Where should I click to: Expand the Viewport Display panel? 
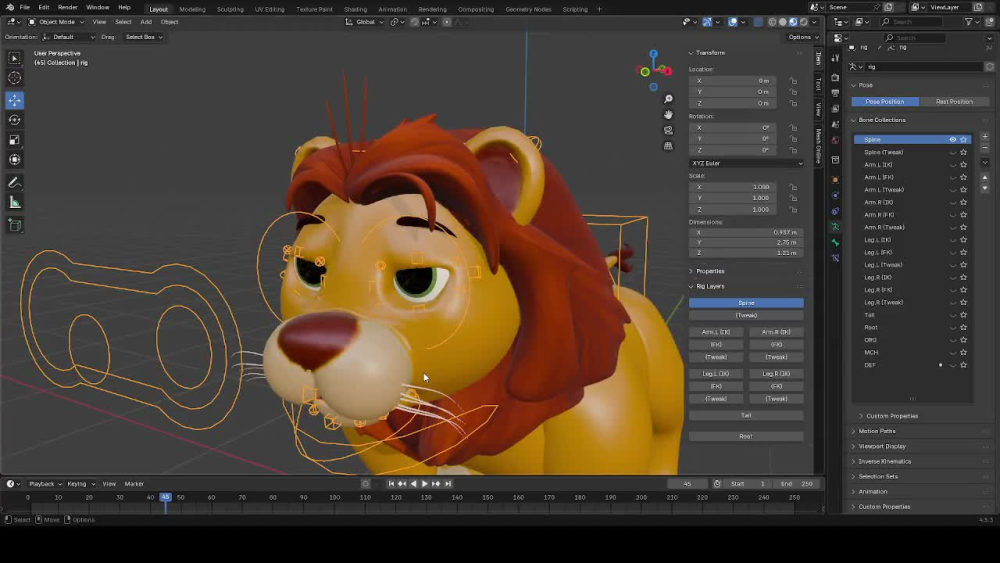coord(881,447)
